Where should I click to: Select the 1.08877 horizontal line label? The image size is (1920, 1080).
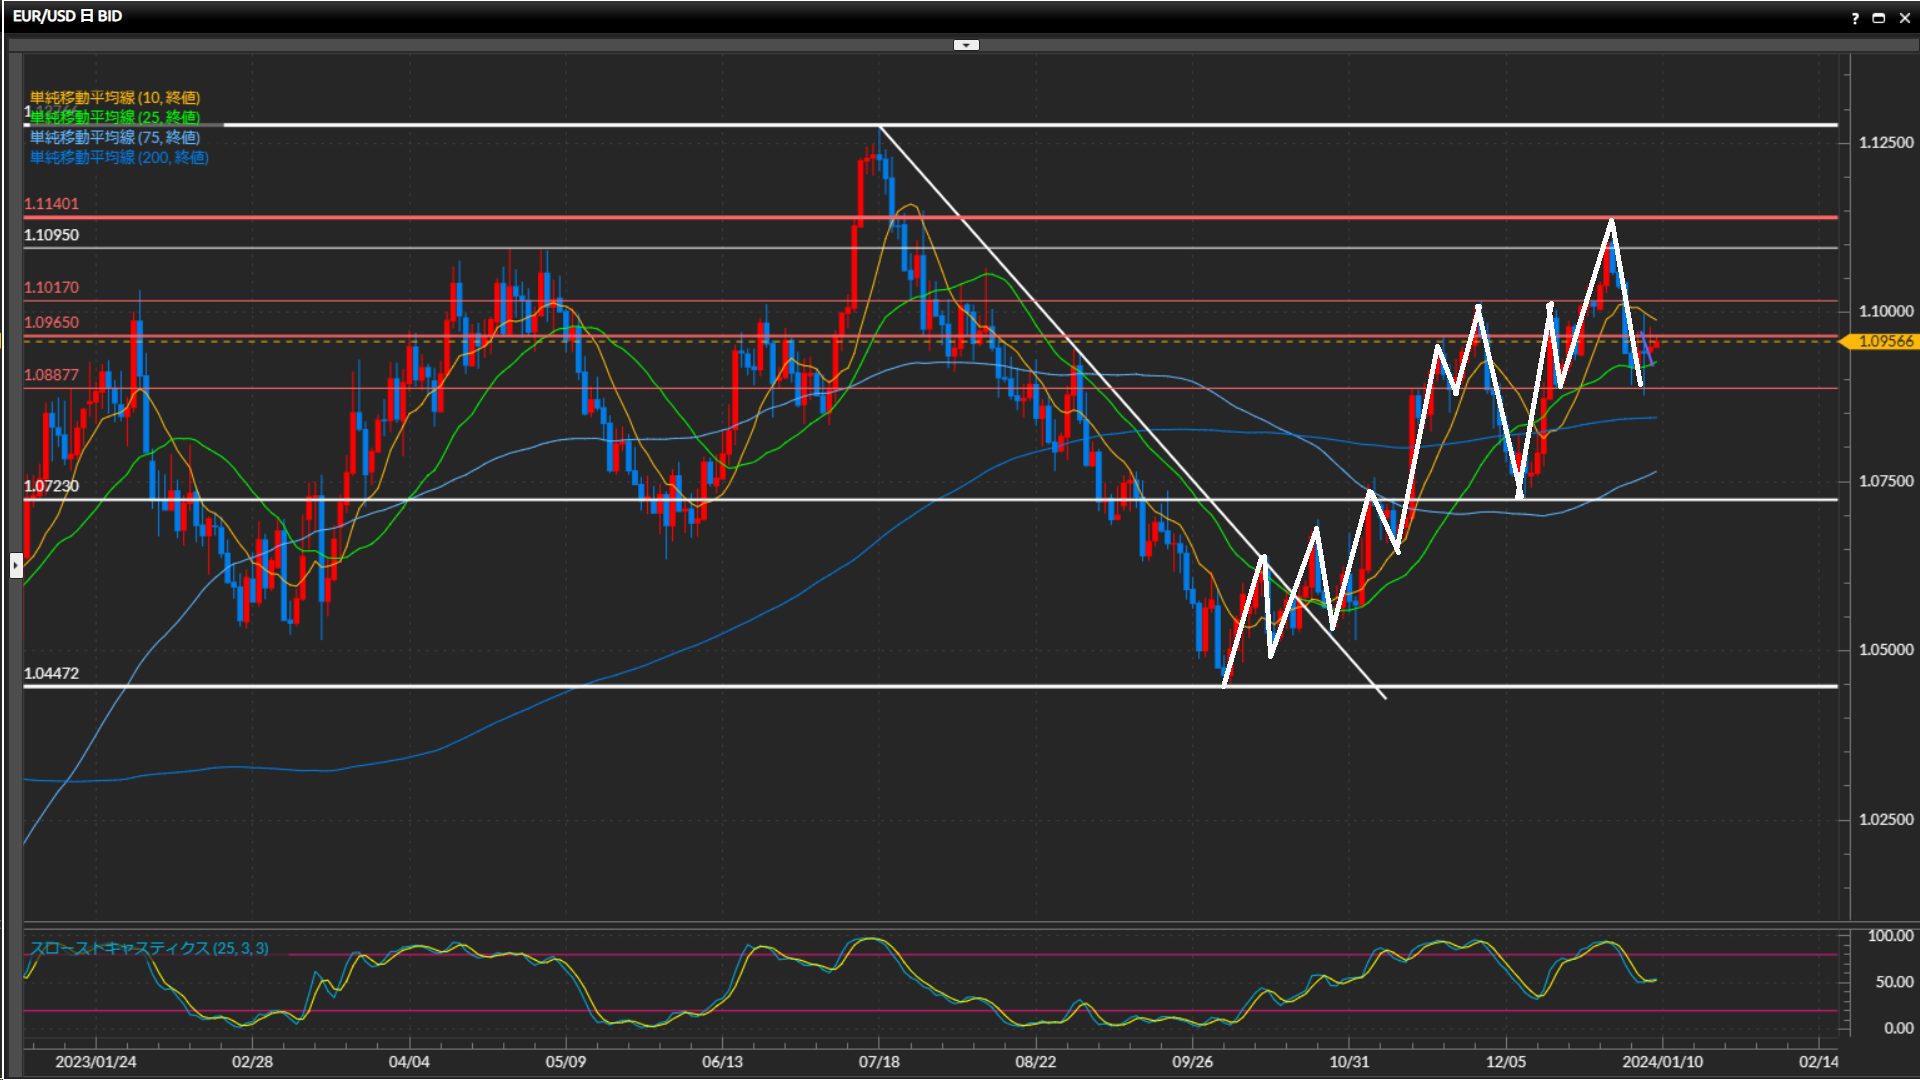[51, 375]
